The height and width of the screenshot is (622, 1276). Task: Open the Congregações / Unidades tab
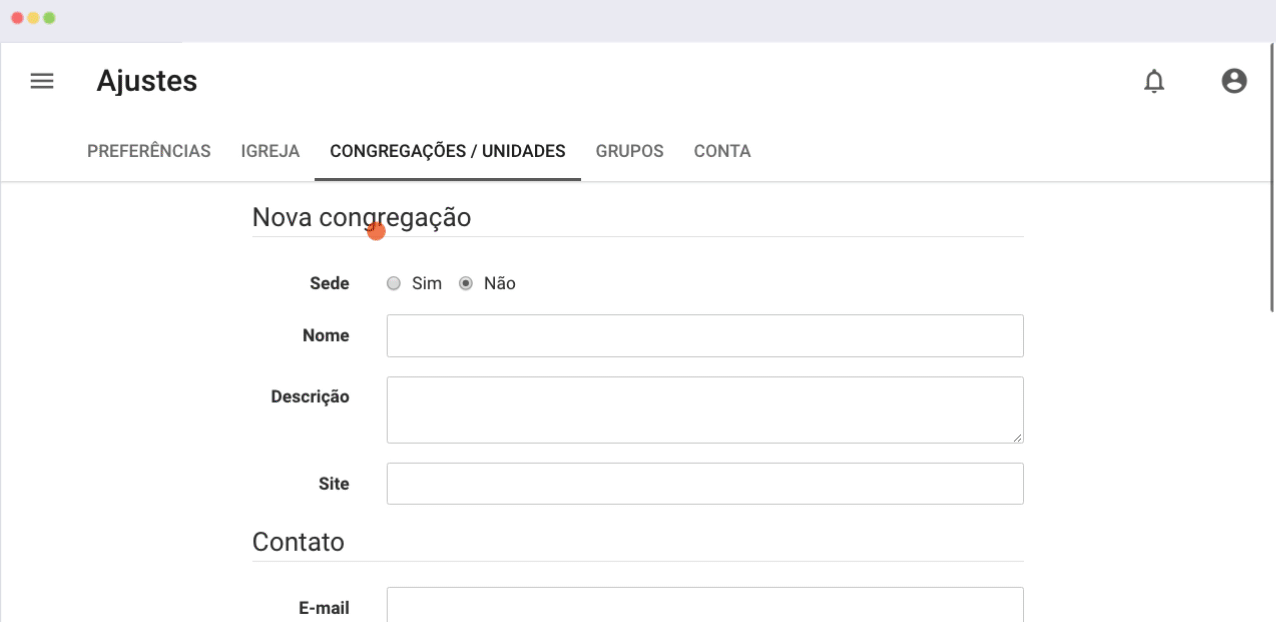(448, 152)
